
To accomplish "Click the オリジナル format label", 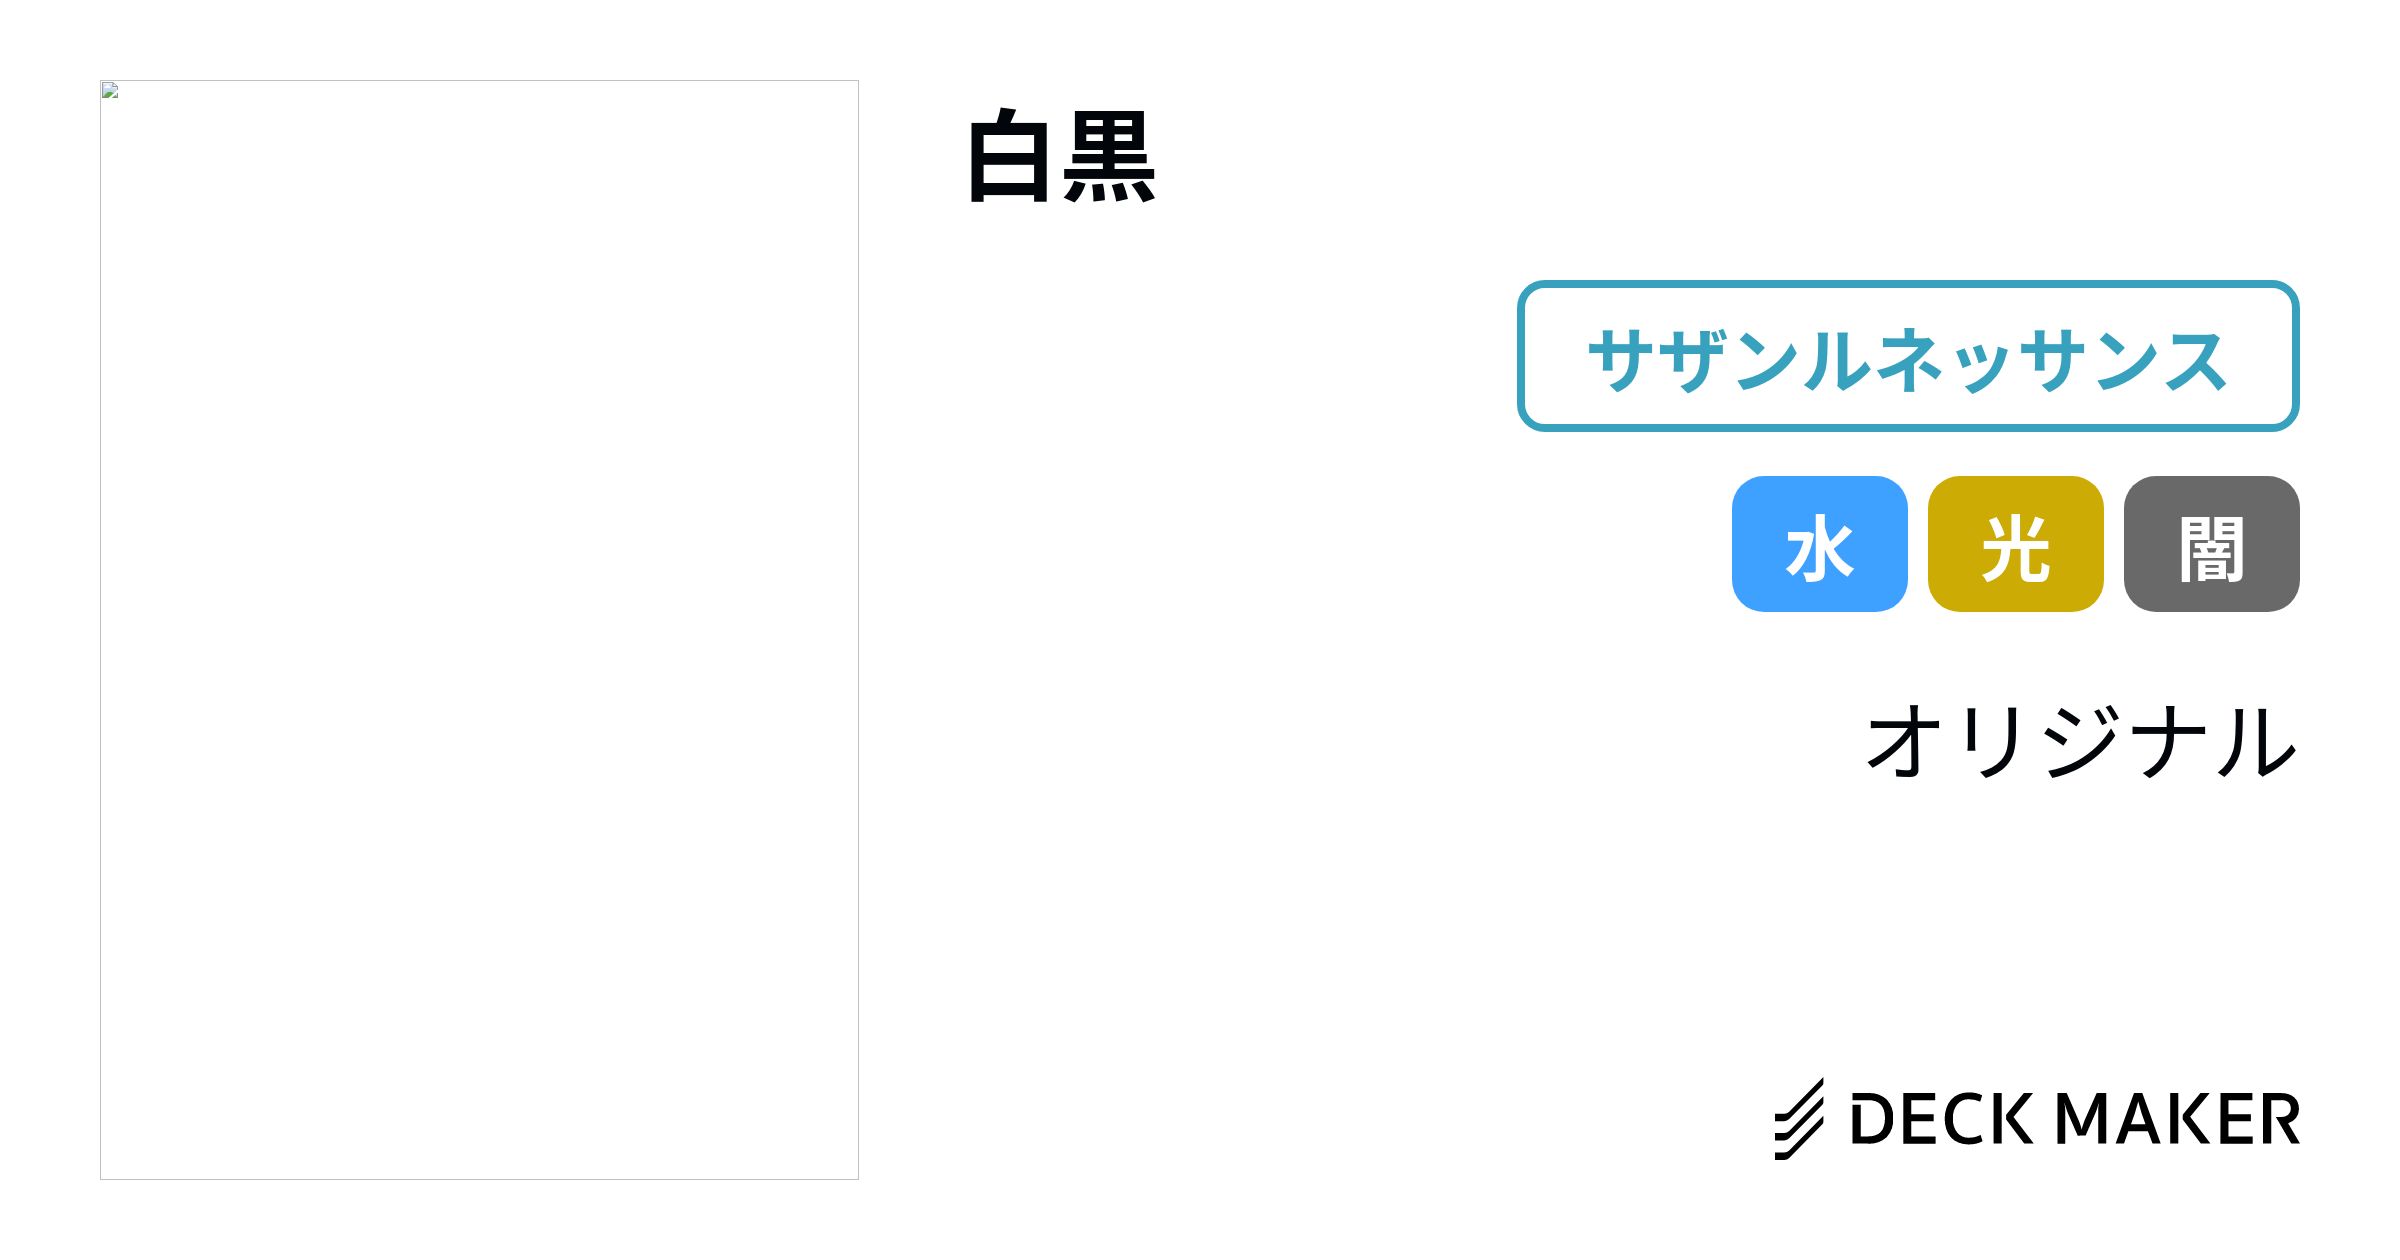I will (2081, 741).
